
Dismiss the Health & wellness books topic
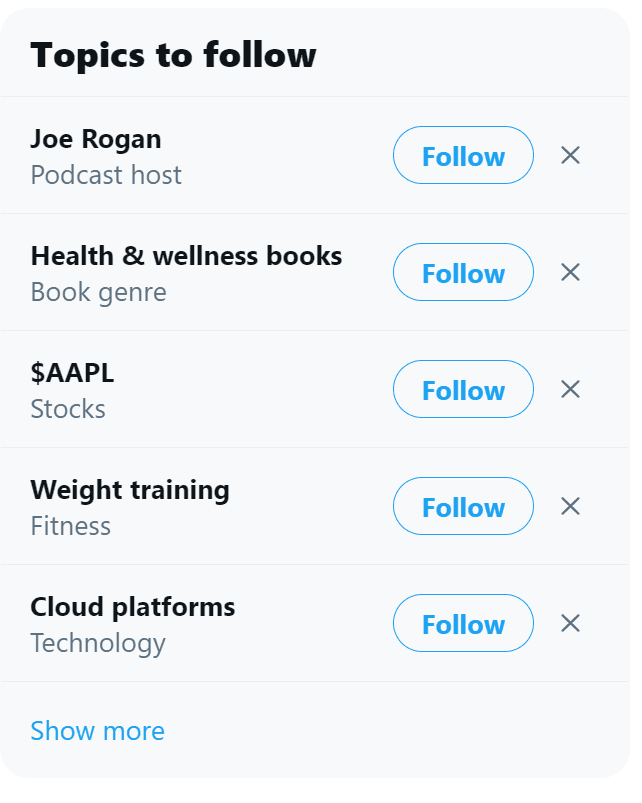tap(570, 272)
